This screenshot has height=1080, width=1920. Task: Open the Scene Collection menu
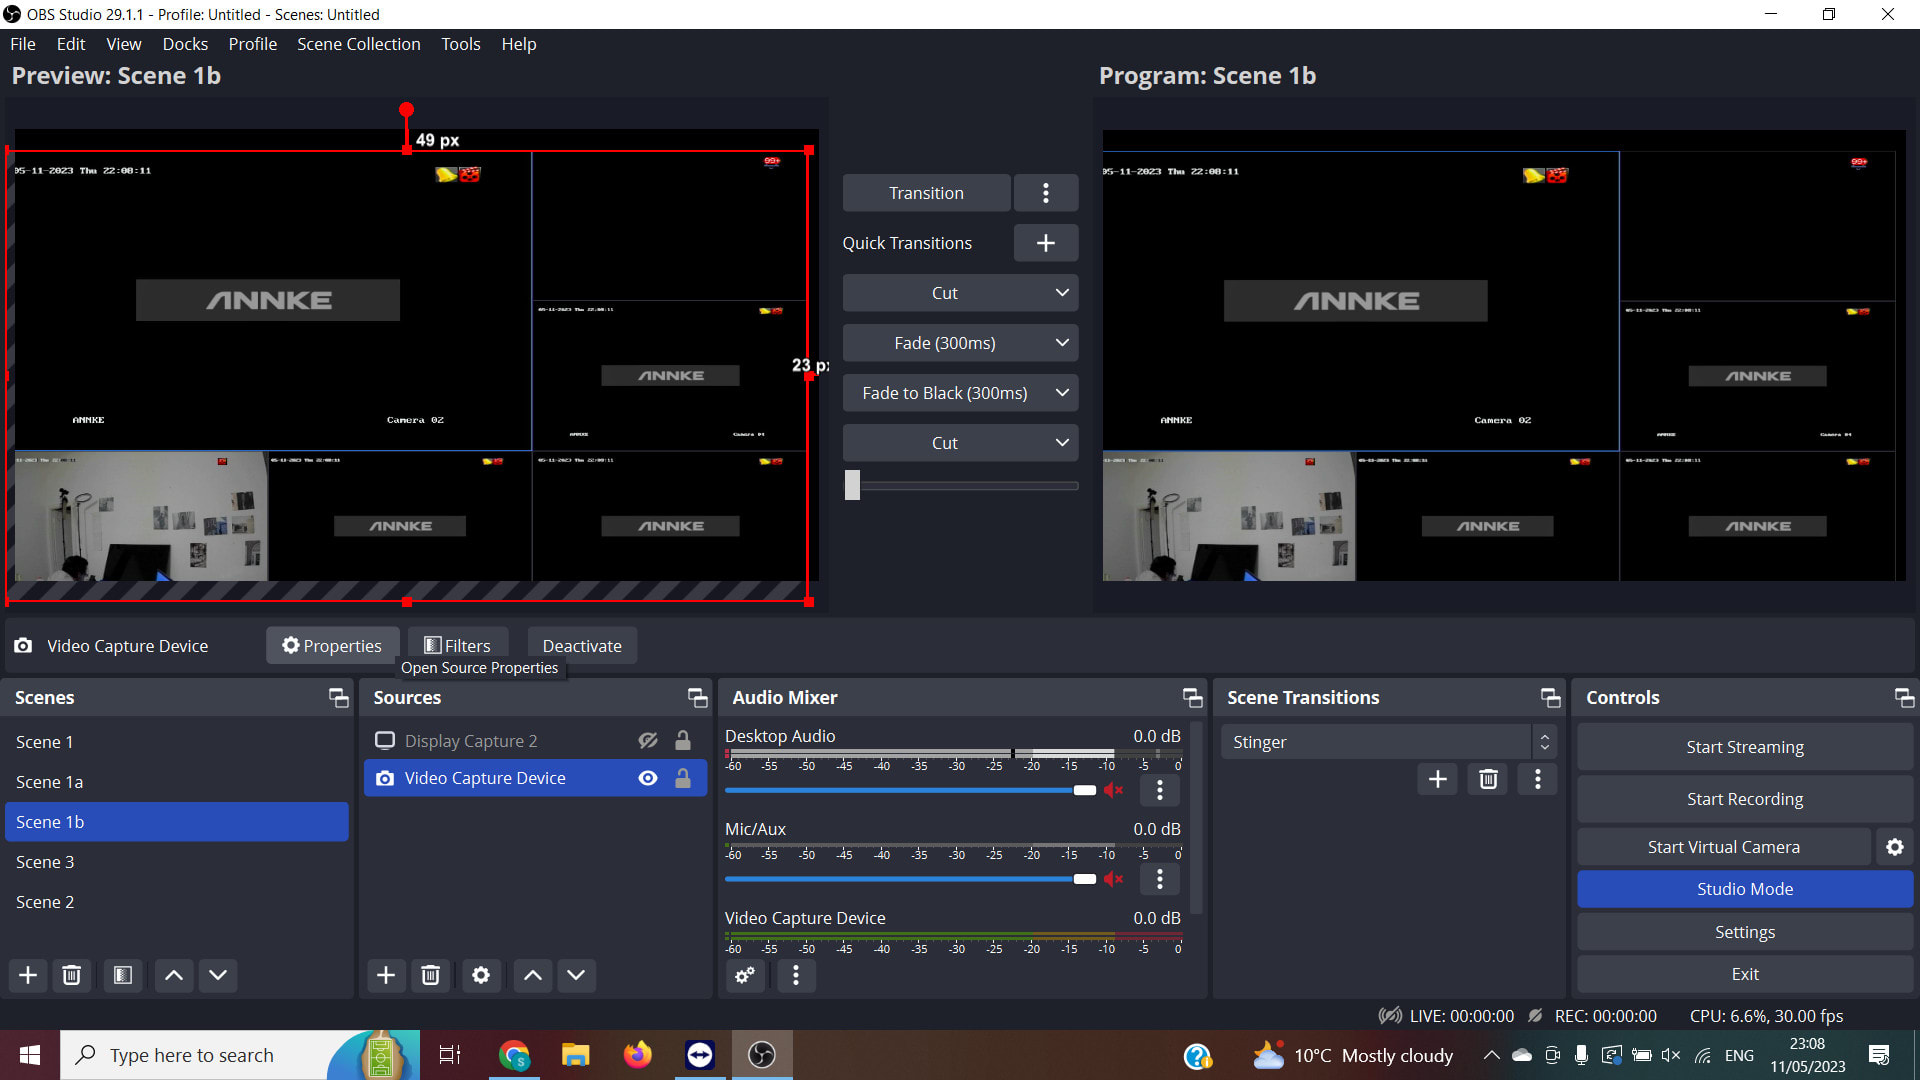[x=358, y=44]
